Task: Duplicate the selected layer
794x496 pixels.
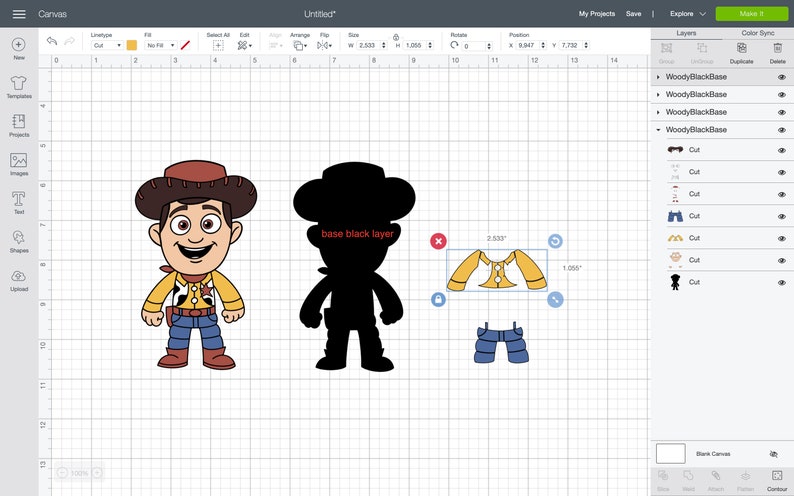Action: [x=741, y=53]
